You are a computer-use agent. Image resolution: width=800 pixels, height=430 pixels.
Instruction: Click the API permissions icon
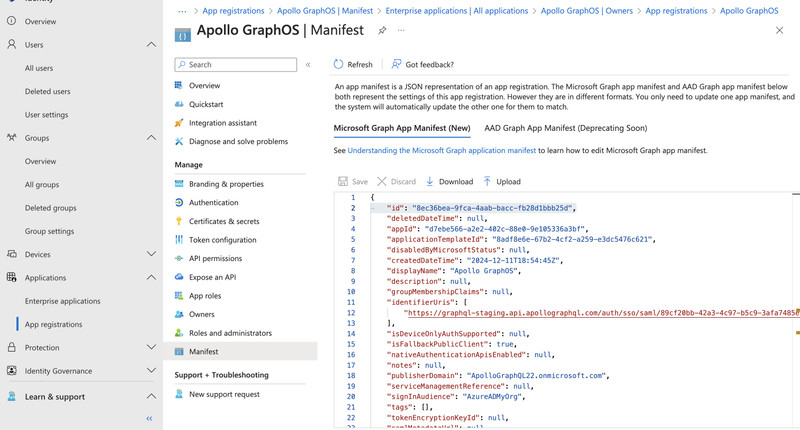pos(179,259)
